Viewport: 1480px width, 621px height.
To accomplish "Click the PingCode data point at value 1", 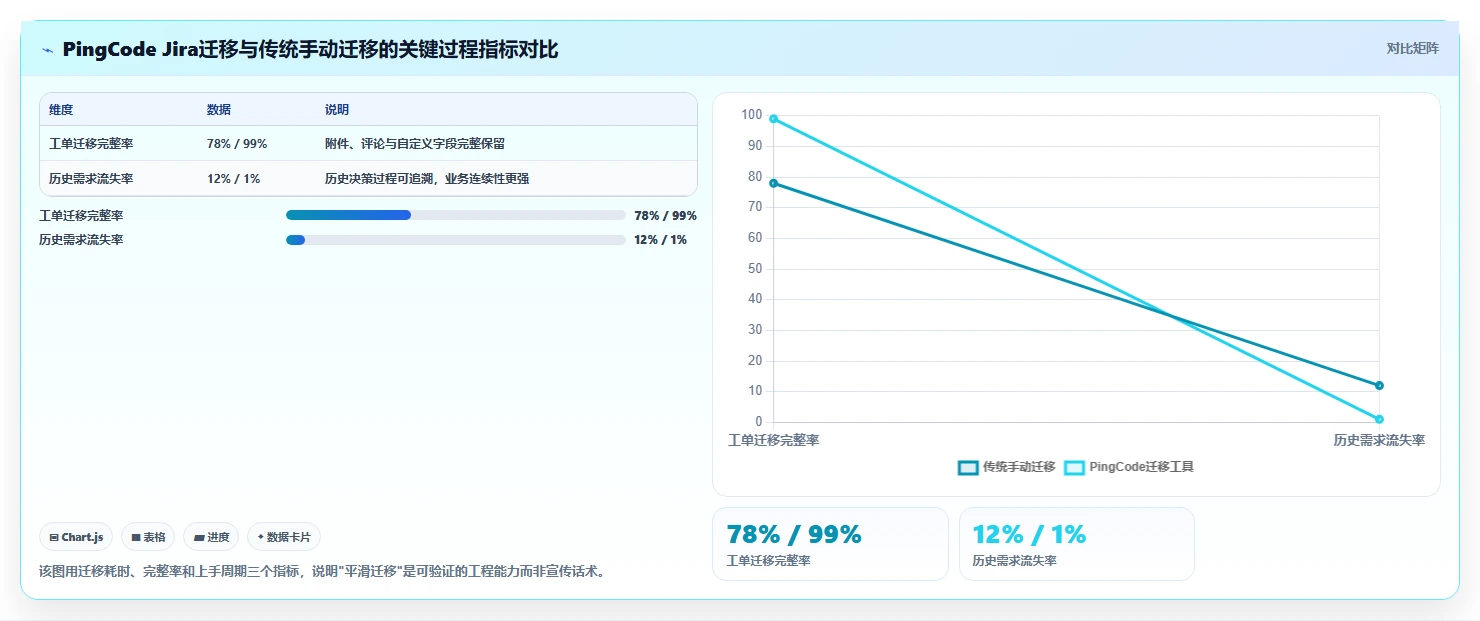I will pyautogui.click(x=1379, y=419).
